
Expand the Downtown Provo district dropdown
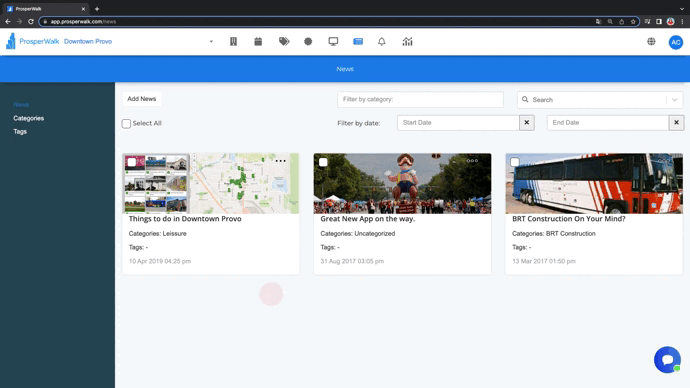pos(211,41)
